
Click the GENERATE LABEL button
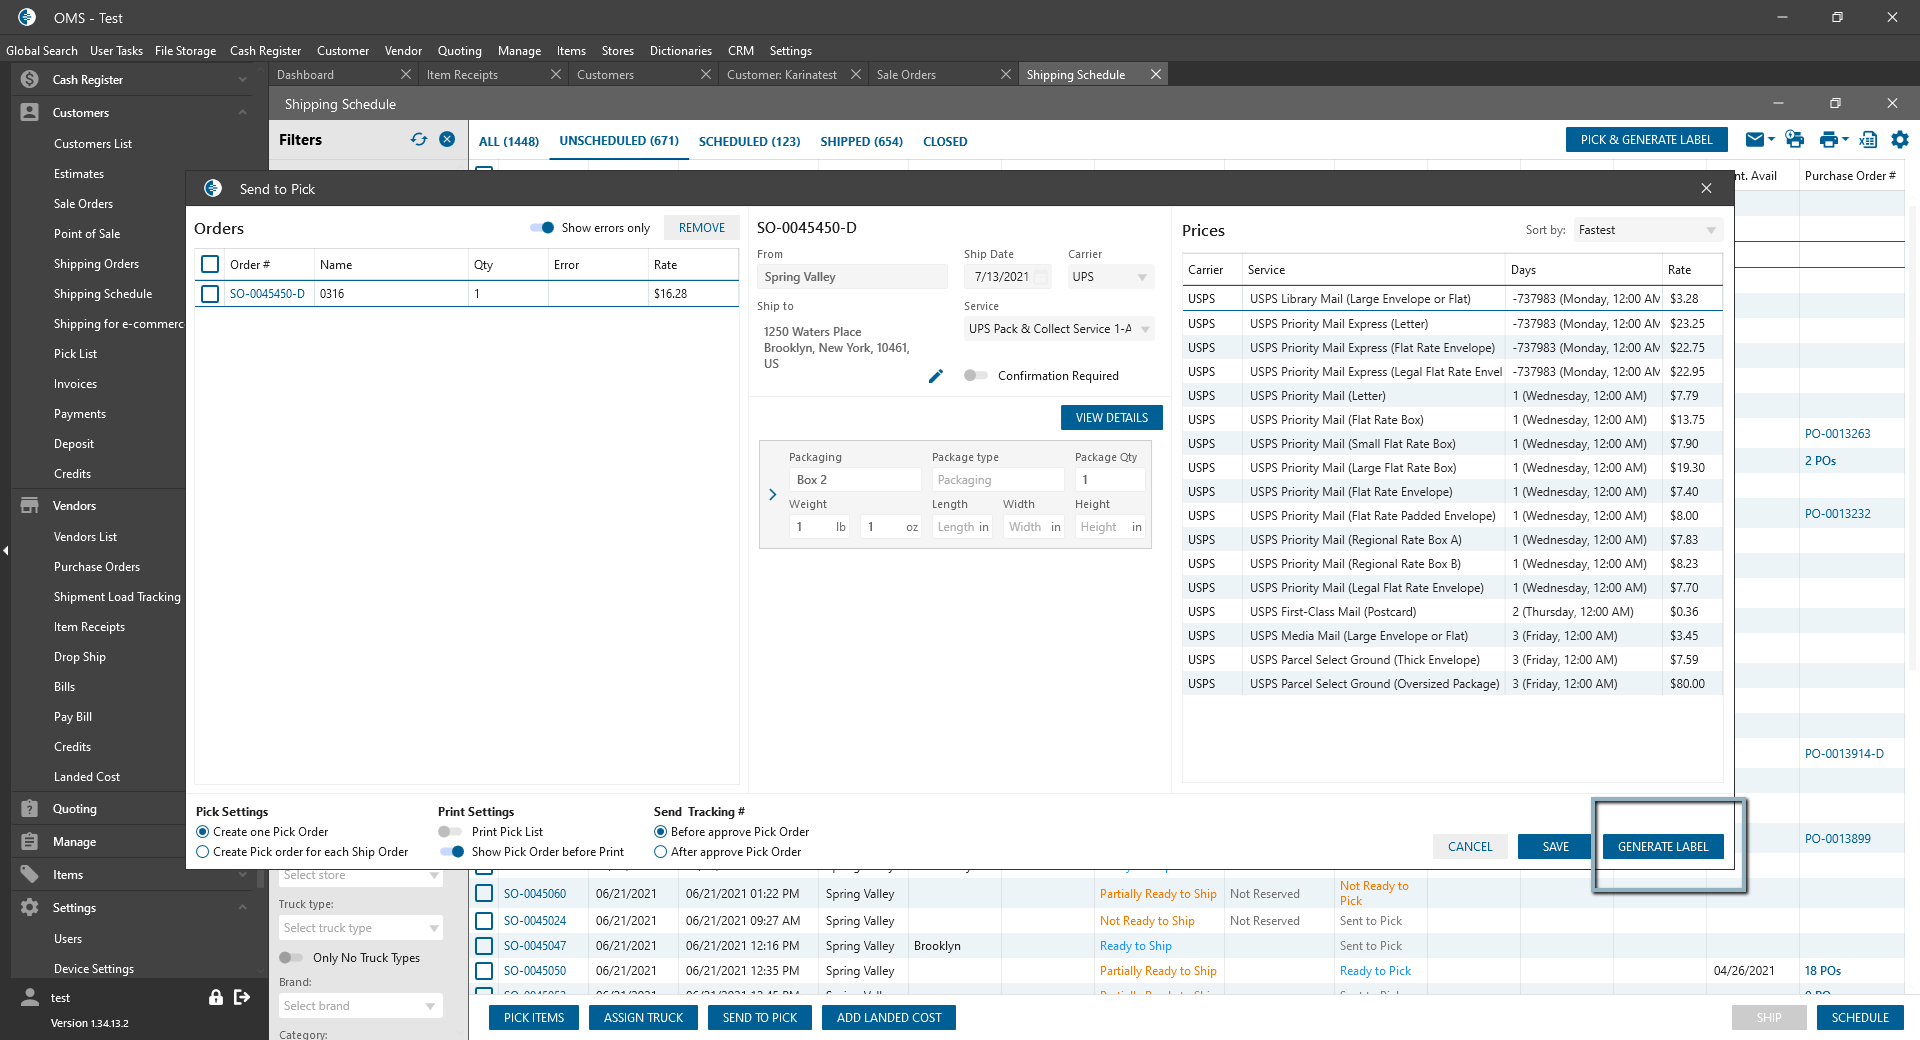pos(1662,846)
